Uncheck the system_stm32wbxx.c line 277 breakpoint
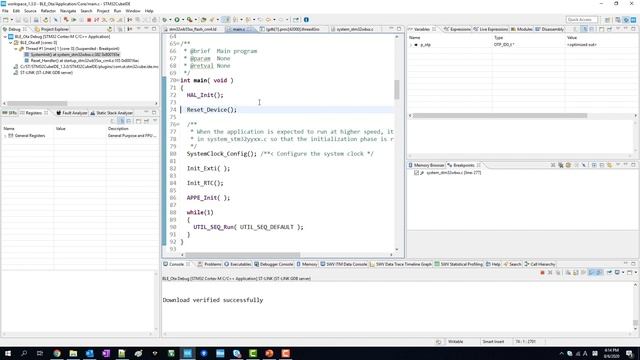The height and width of the screenshot is (360, 640). (x=416, y=173)
